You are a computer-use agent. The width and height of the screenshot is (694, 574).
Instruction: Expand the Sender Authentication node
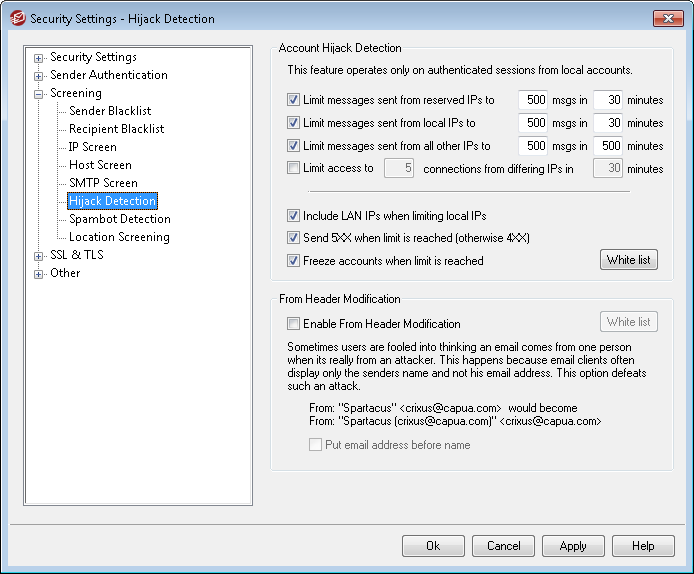(x=39, y=76)
